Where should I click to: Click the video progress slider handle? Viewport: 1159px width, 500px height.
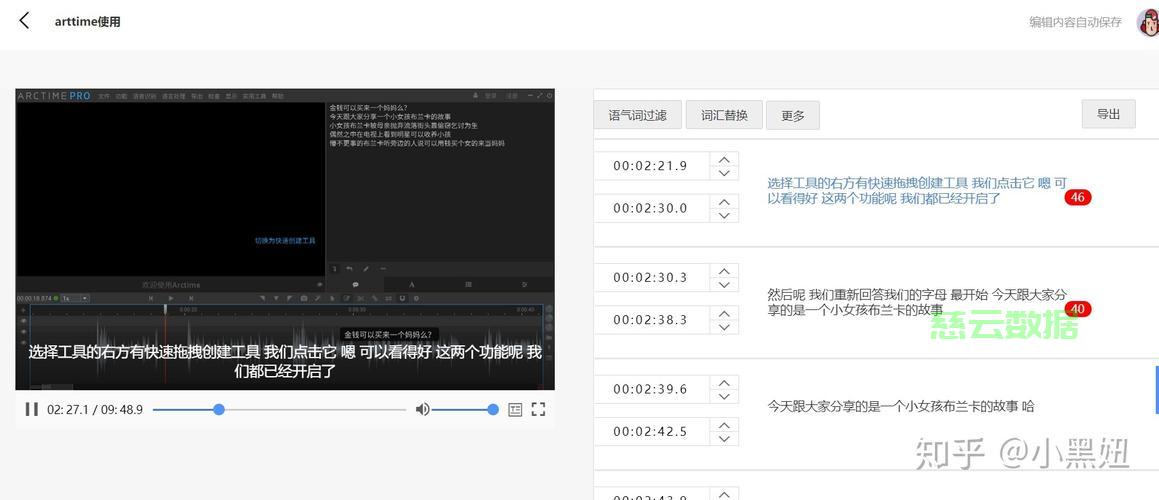click(219, 409)
